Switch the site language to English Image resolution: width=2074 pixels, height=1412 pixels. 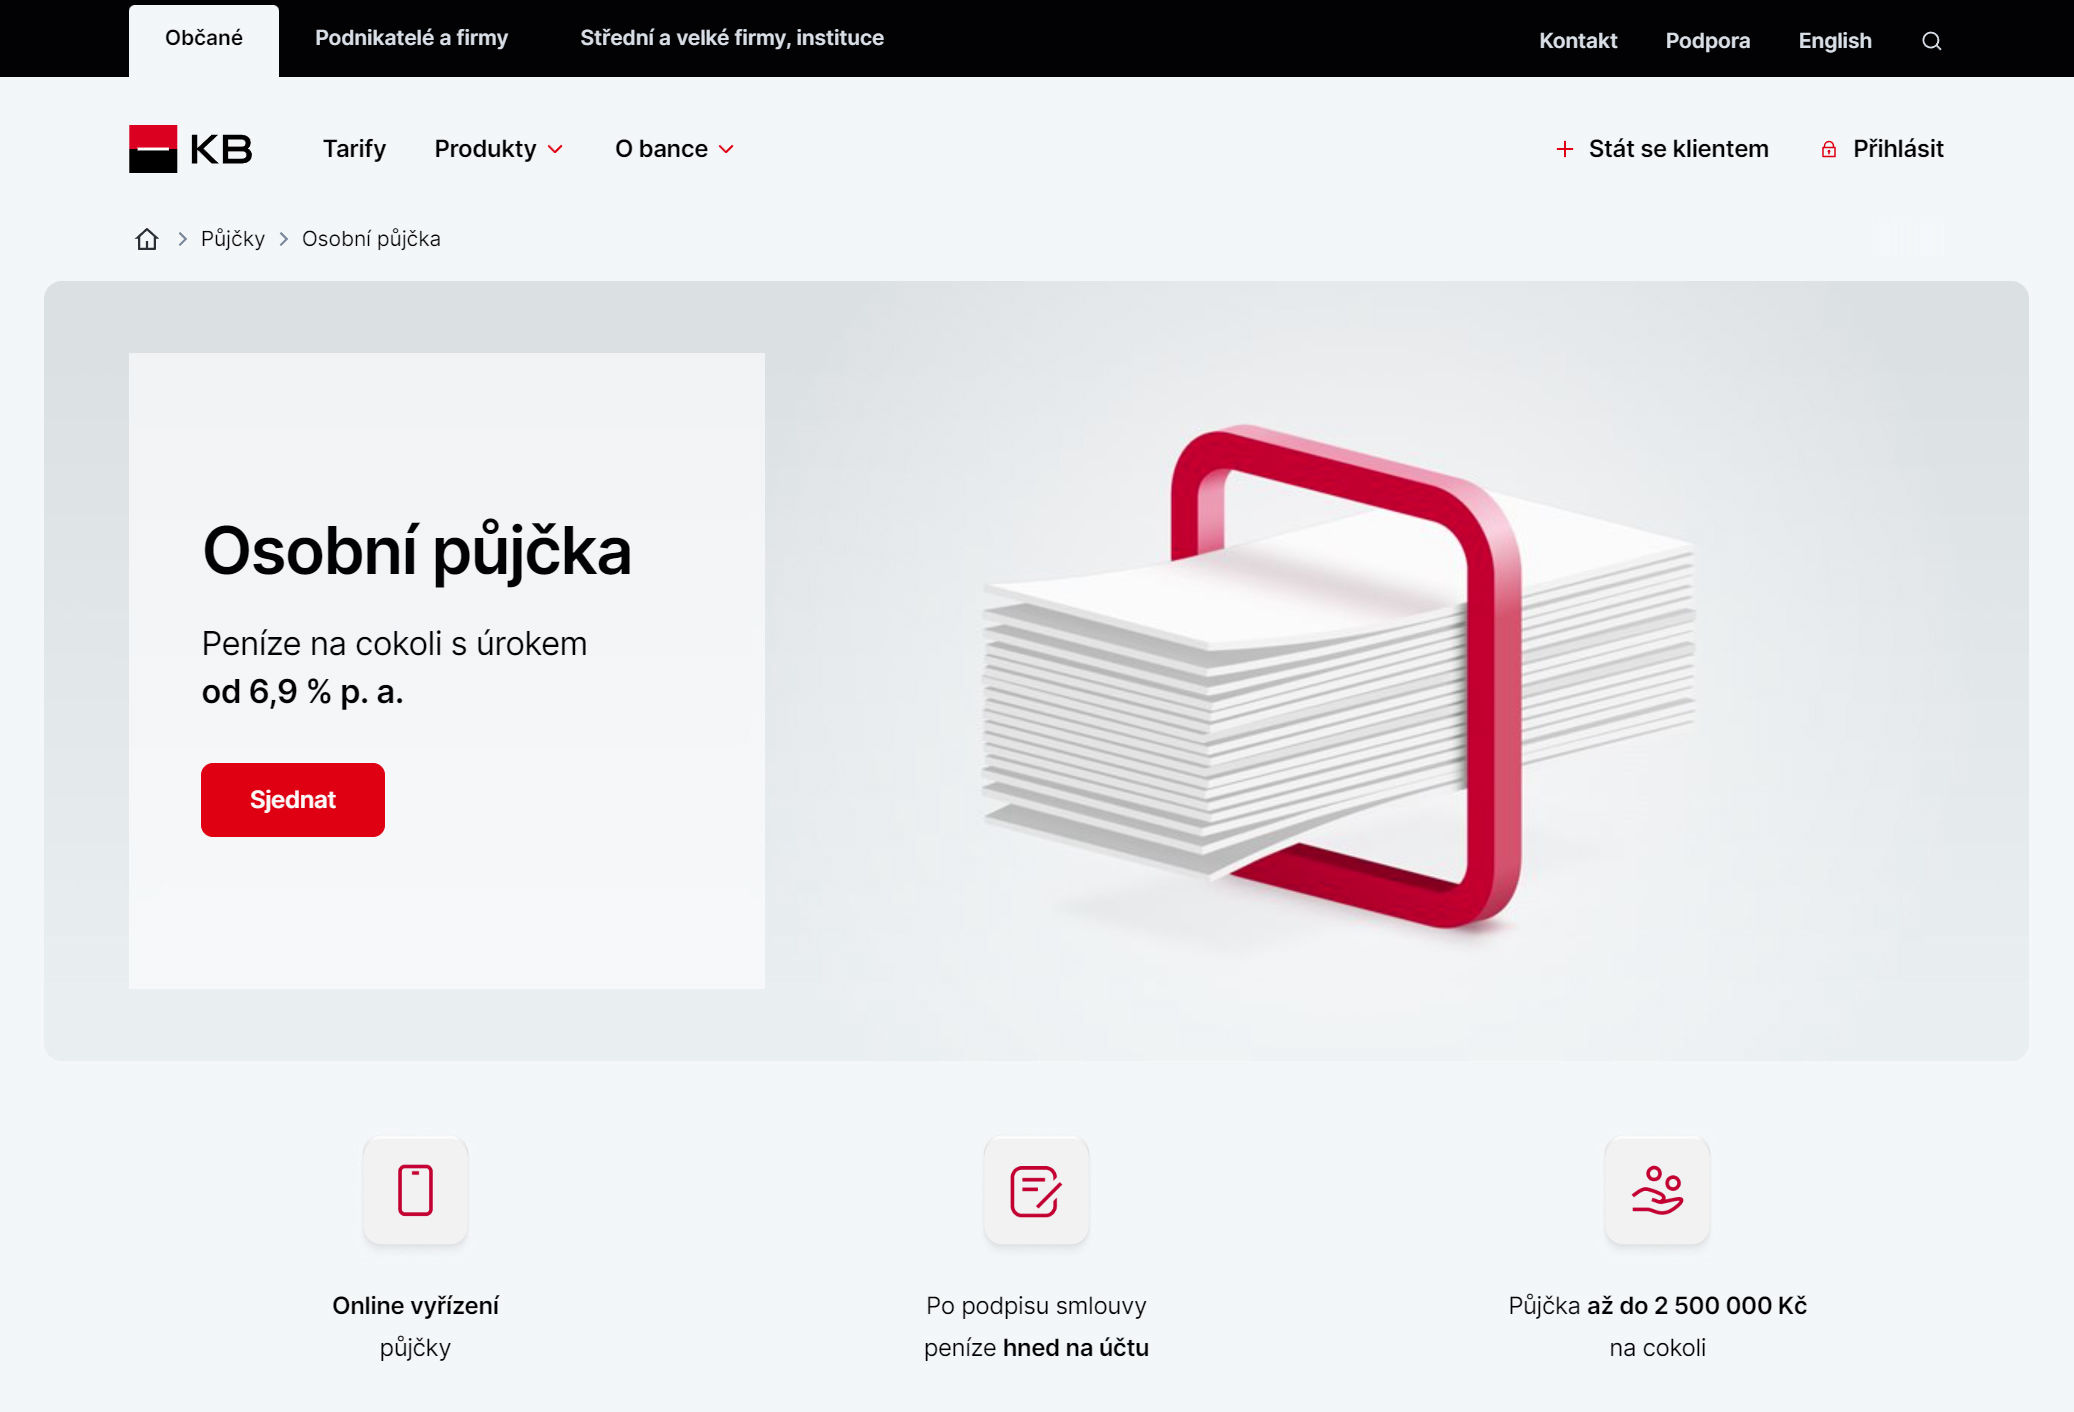coord(1835,40)
